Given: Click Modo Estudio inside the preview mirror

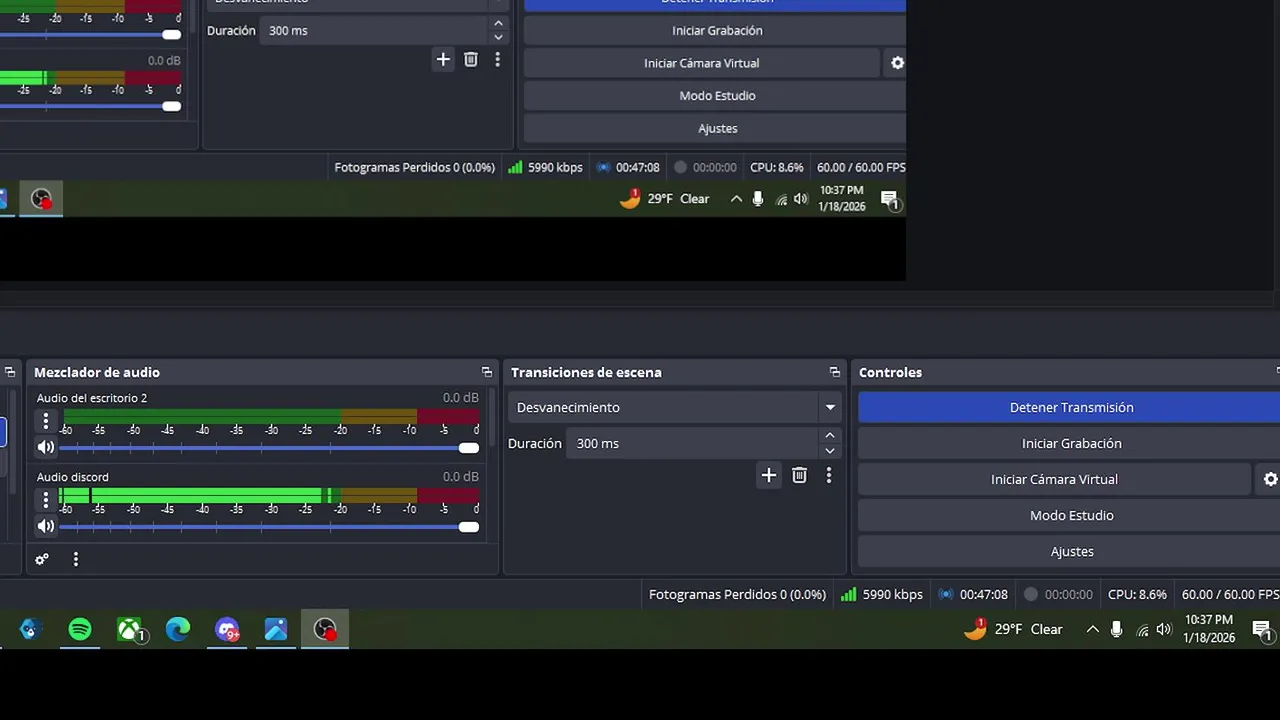Looking at the screenshot, I should click(x=717, y=95).
